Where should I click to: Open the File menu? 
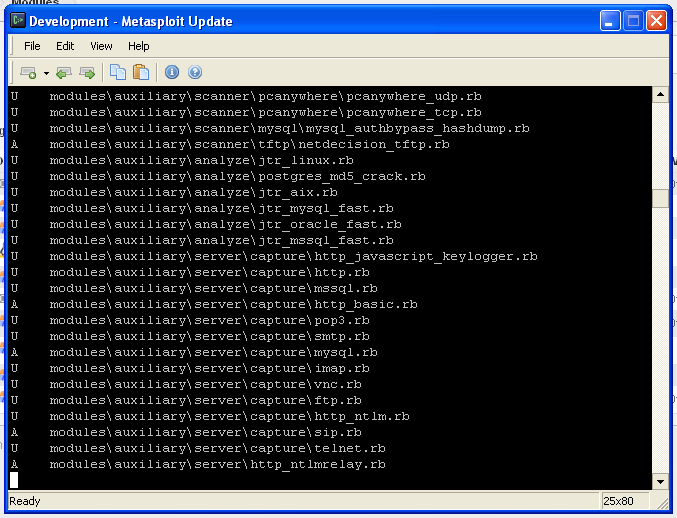pyautogui.click(x=32, y=46)
